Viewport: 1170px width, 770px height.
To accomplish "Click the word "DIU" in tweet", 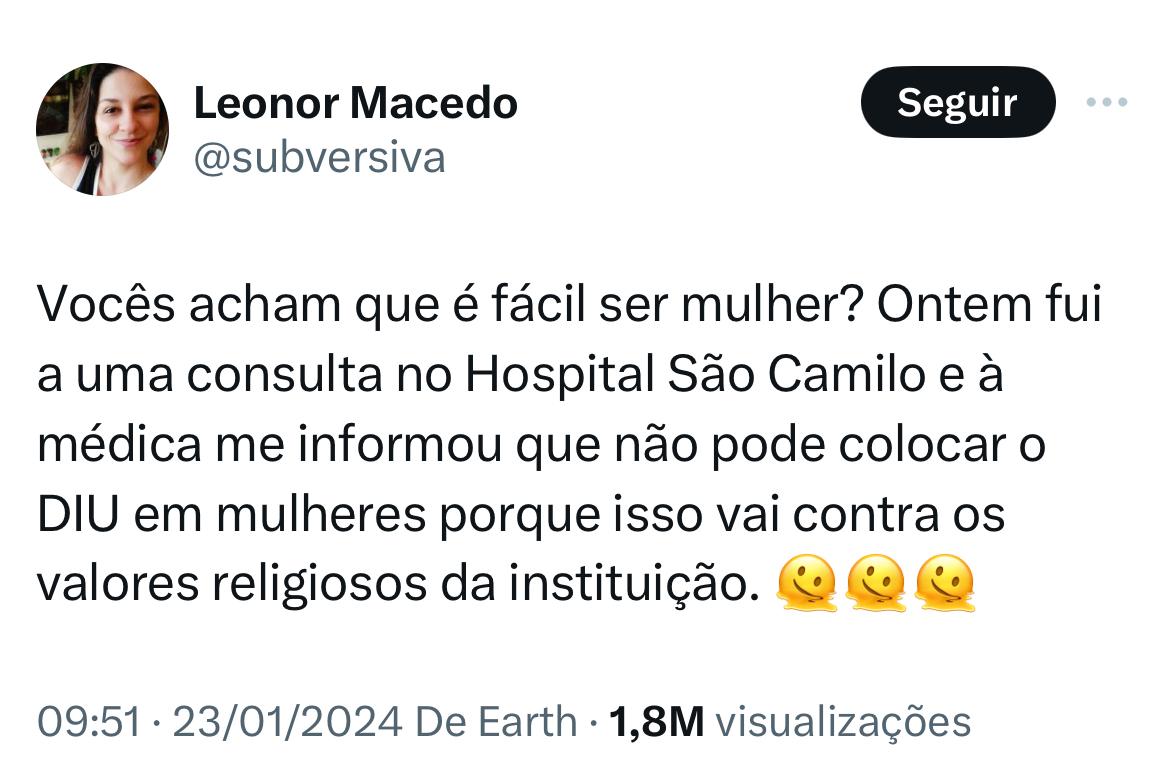I will pos(77,516).
